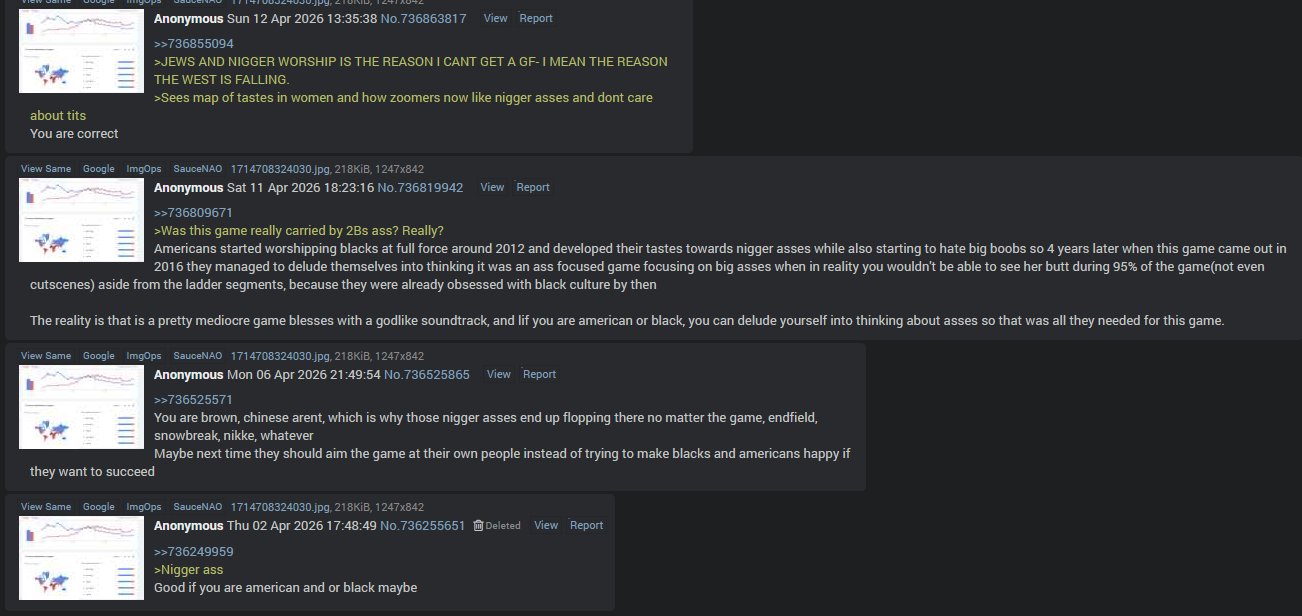This screenshot has width=1302, height=616.
Task: Click post number No.736819942
Action: coord(420,188)
